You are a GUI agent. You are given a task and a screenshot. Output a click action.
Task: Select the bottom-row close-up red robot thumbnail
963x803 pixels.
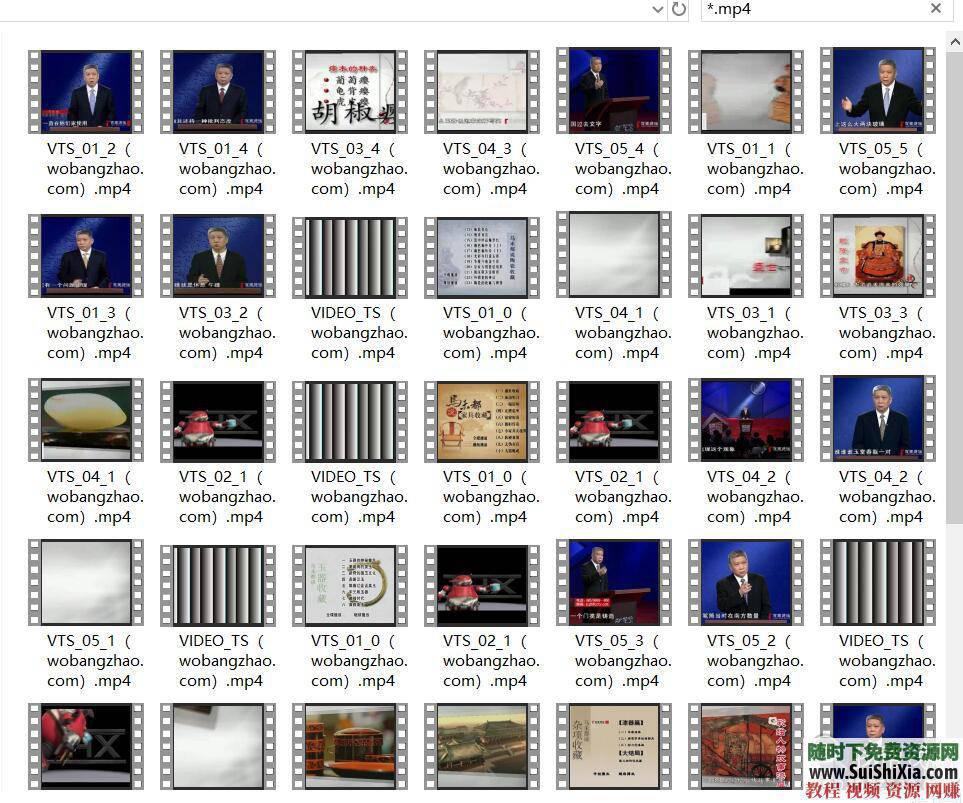click(x=86, y=746)
